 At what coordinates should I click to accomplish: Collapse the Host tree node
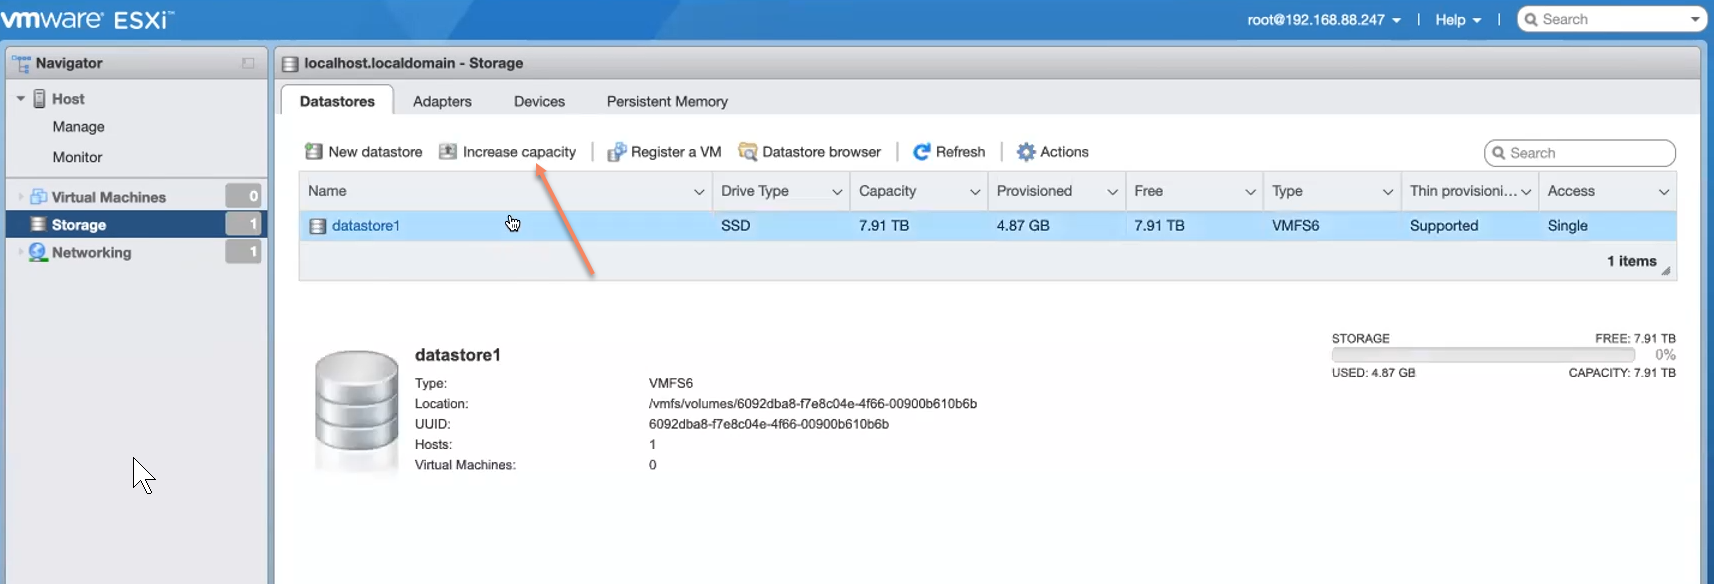pos(20,99)
